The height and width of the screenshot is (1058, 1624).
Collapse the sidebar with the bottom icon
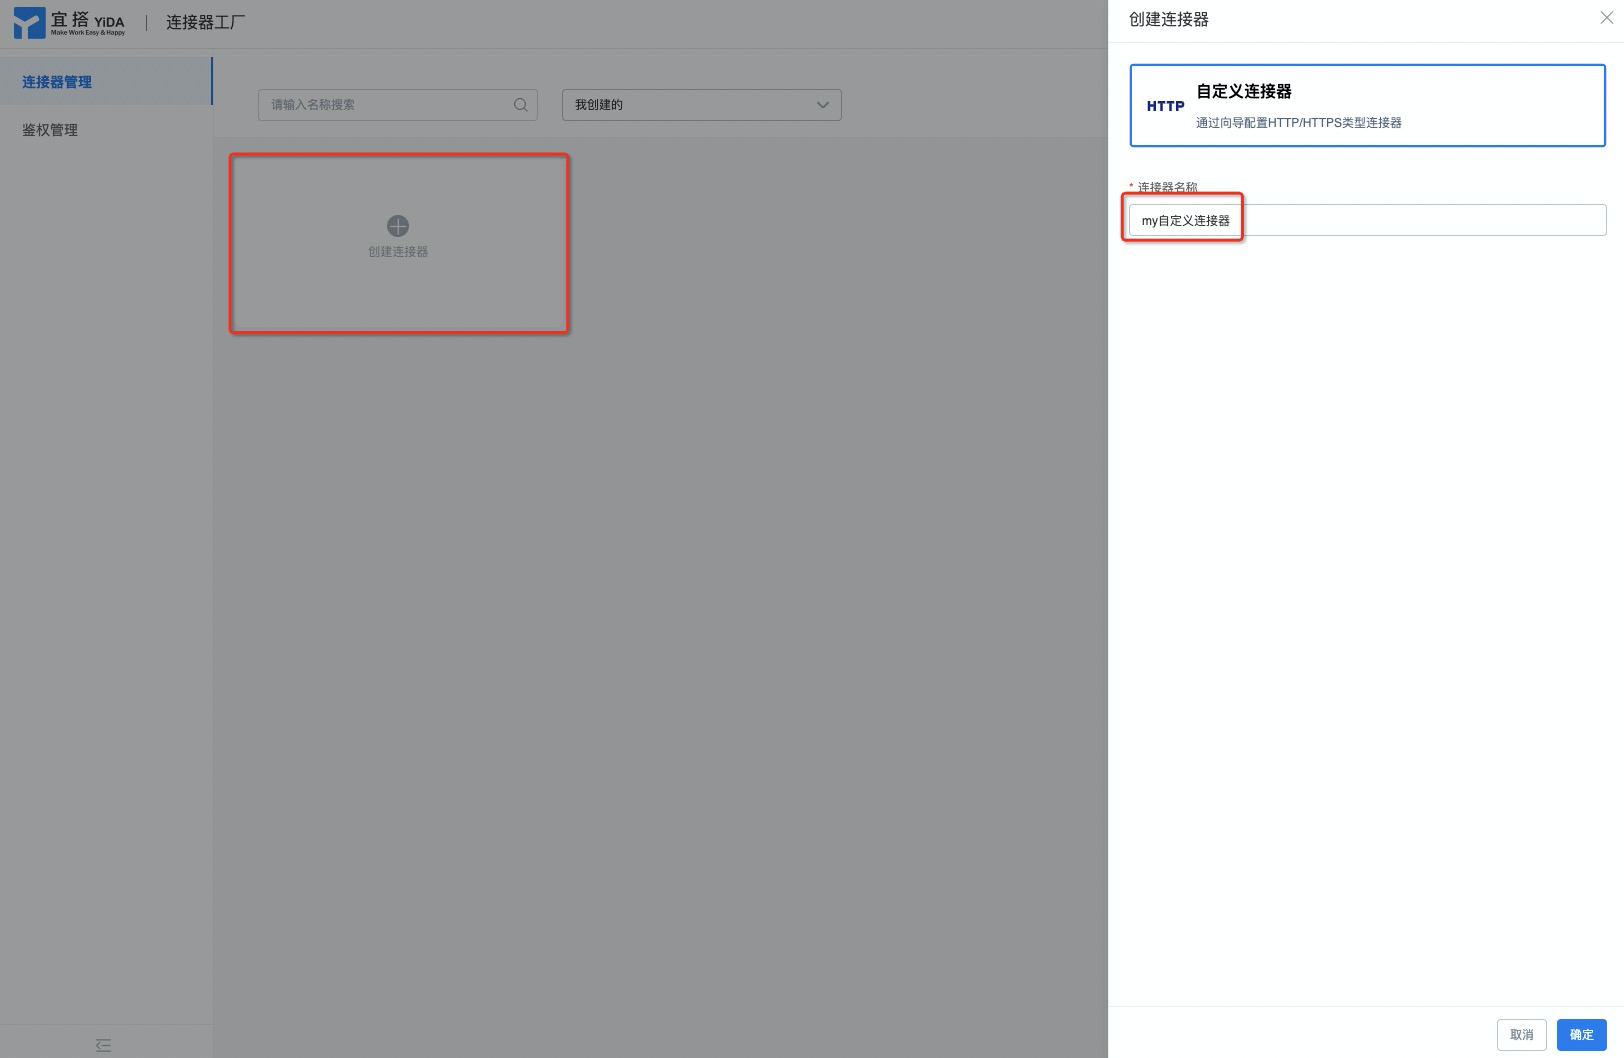point(103,1045)
